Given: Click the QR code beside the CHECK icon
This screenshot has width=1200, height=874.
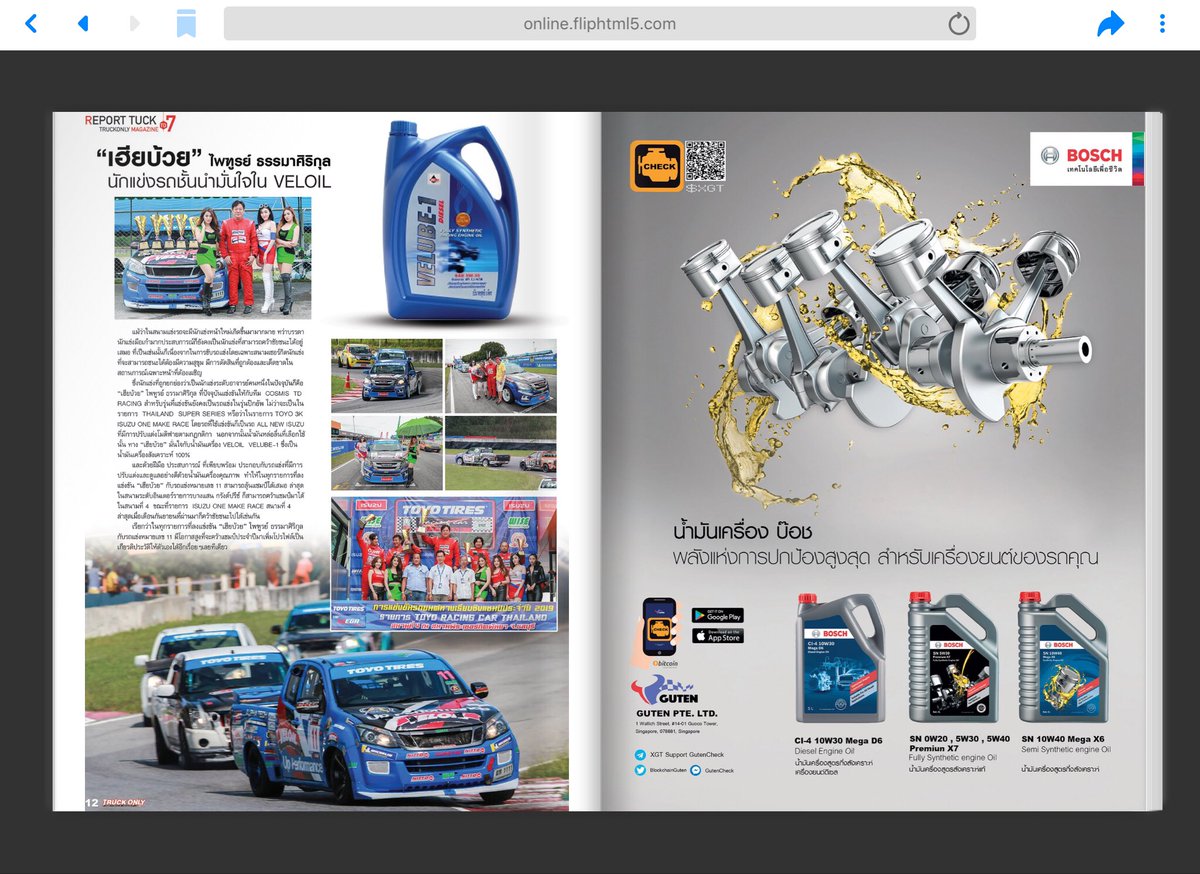Looking at the screenshot, I should pyautogui.click(x=705, y=160).
